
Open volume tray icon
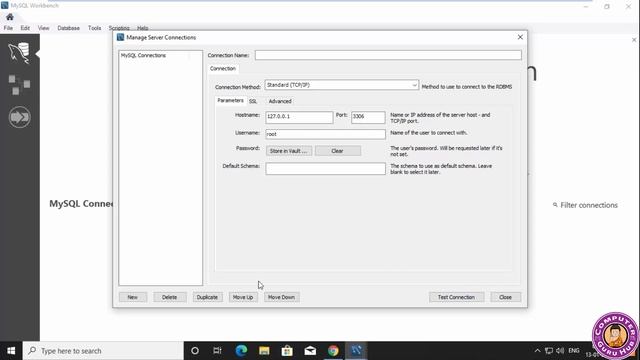(560, 351)
